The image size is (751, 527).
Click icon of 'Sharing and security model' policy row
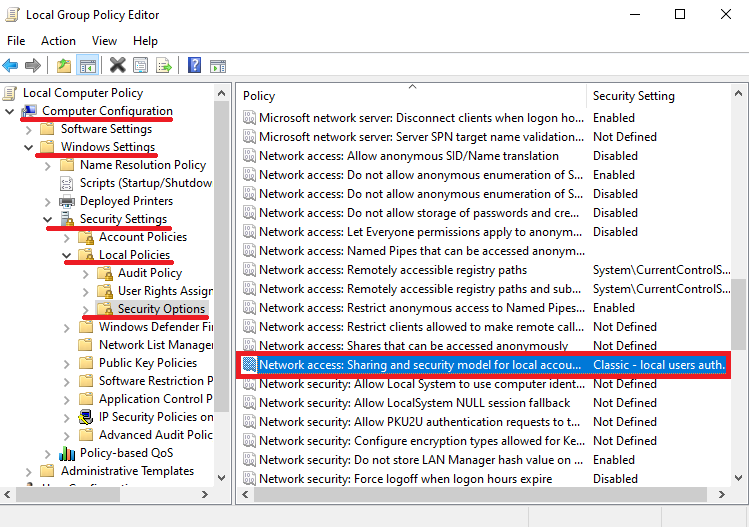pos(249,365)
